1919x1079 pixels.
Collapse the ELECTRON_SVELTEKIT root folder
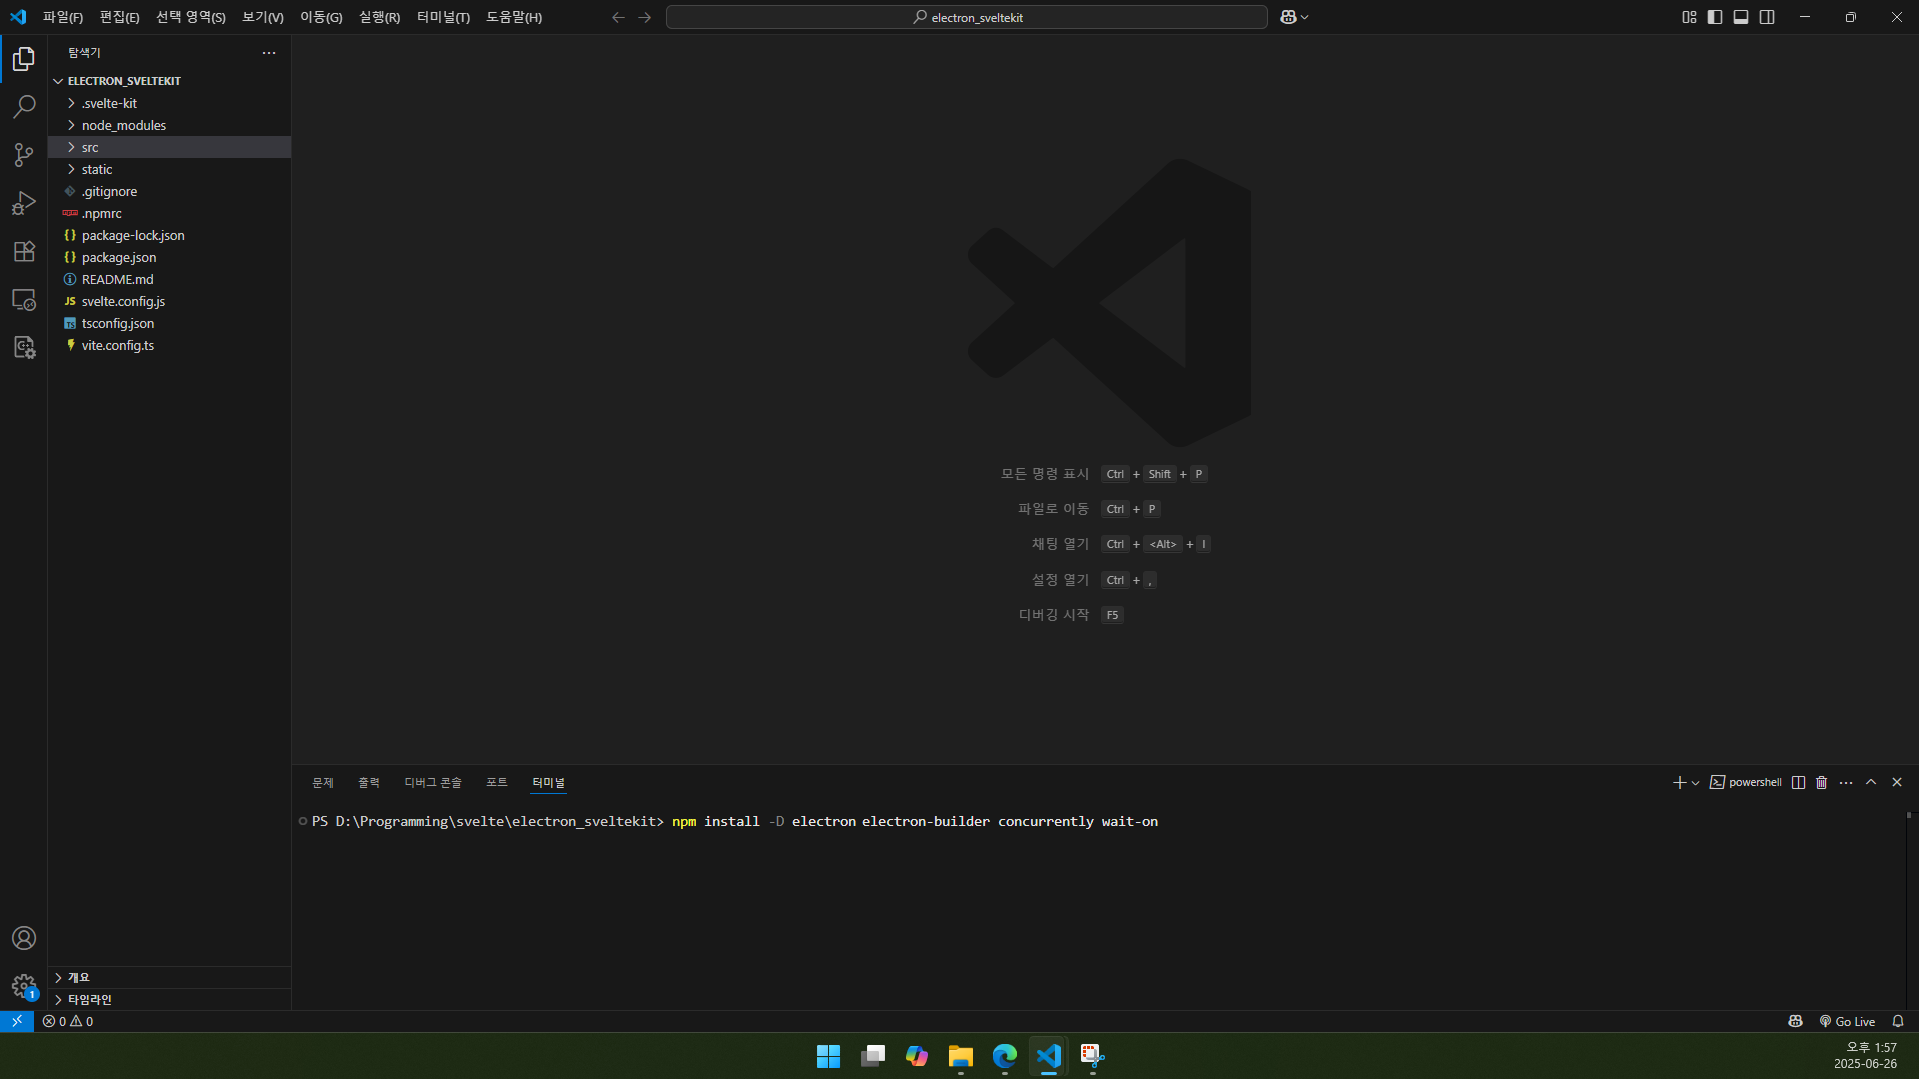[169, 81]
